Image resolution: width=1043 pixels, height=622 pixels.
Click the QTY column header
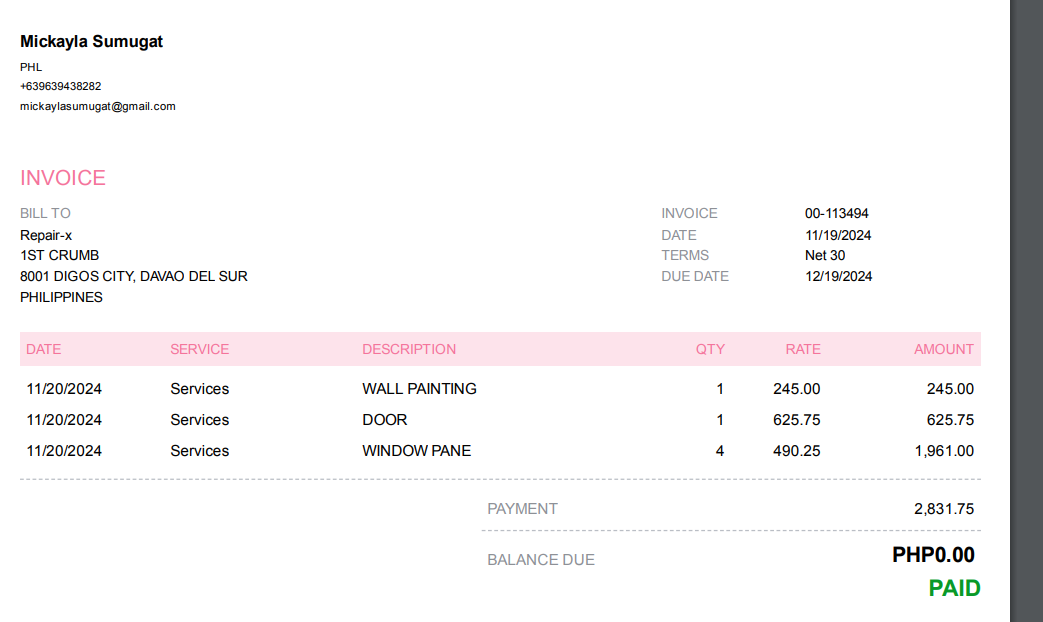click(x=710, y=349)
